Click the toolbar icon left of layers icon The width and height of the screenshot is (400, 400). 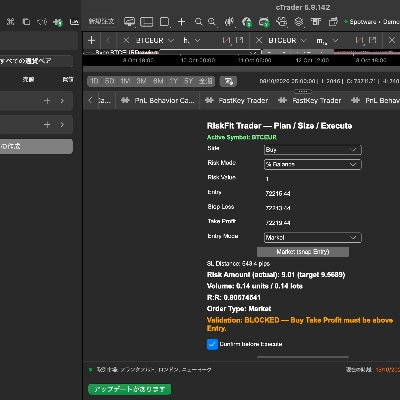coord(282,22)
